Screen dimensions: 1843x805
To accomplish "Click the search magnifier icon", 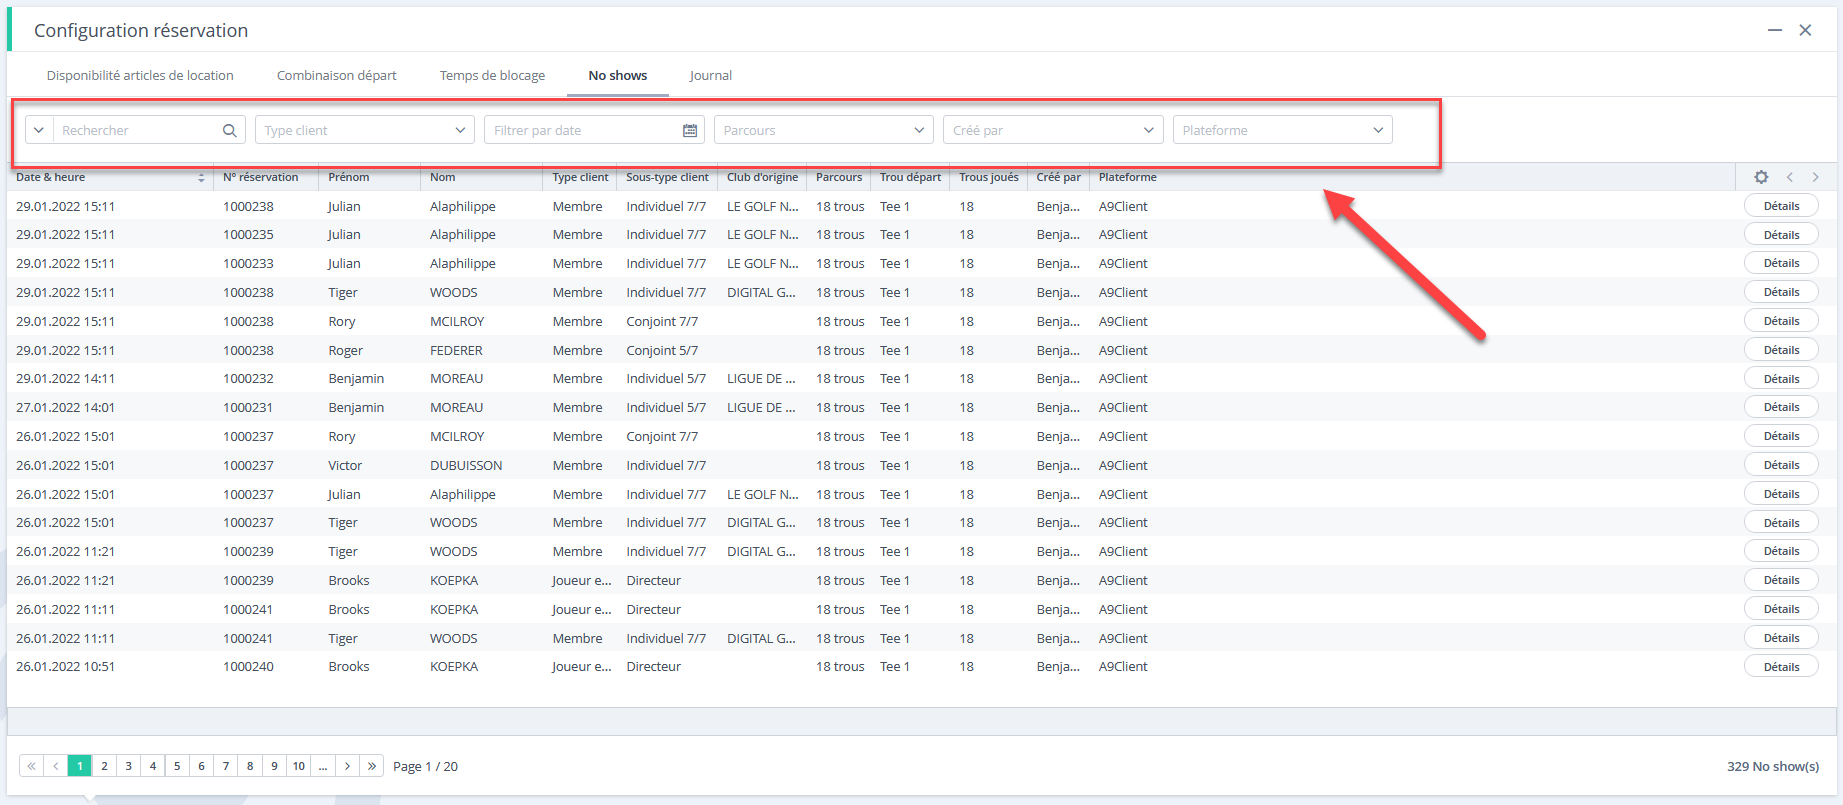I will (x=229, y=130).
